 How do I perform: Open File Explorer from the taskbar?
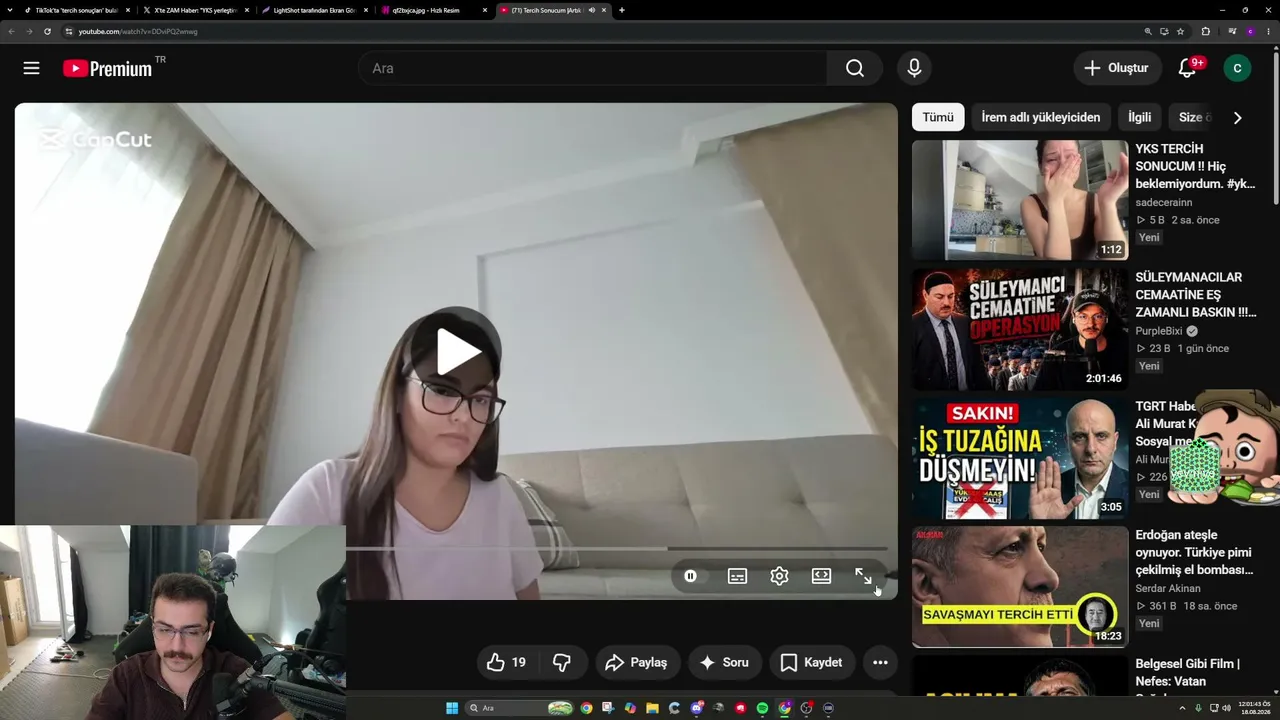(652, 708)
